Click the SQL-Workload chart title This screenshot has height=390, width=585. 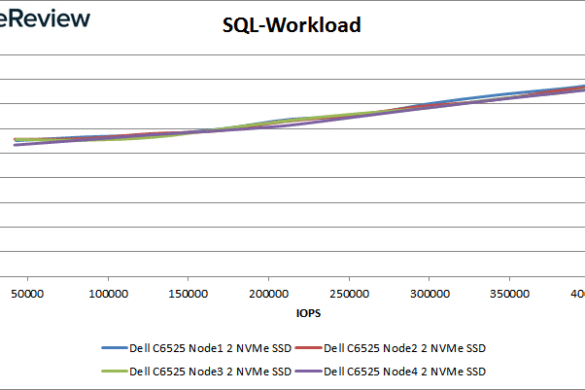point(291,25)
